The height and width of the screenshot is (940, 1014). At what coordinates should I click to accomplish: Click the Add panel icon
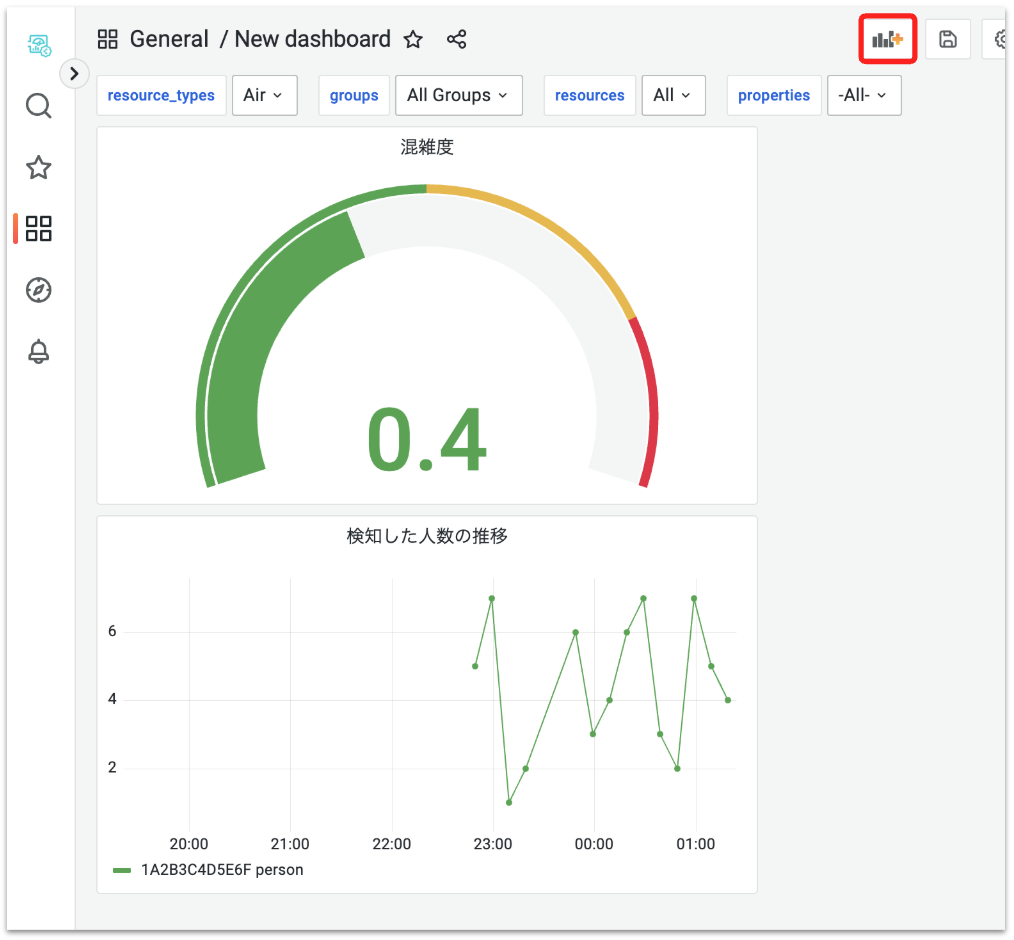click(x=888, y=39)
